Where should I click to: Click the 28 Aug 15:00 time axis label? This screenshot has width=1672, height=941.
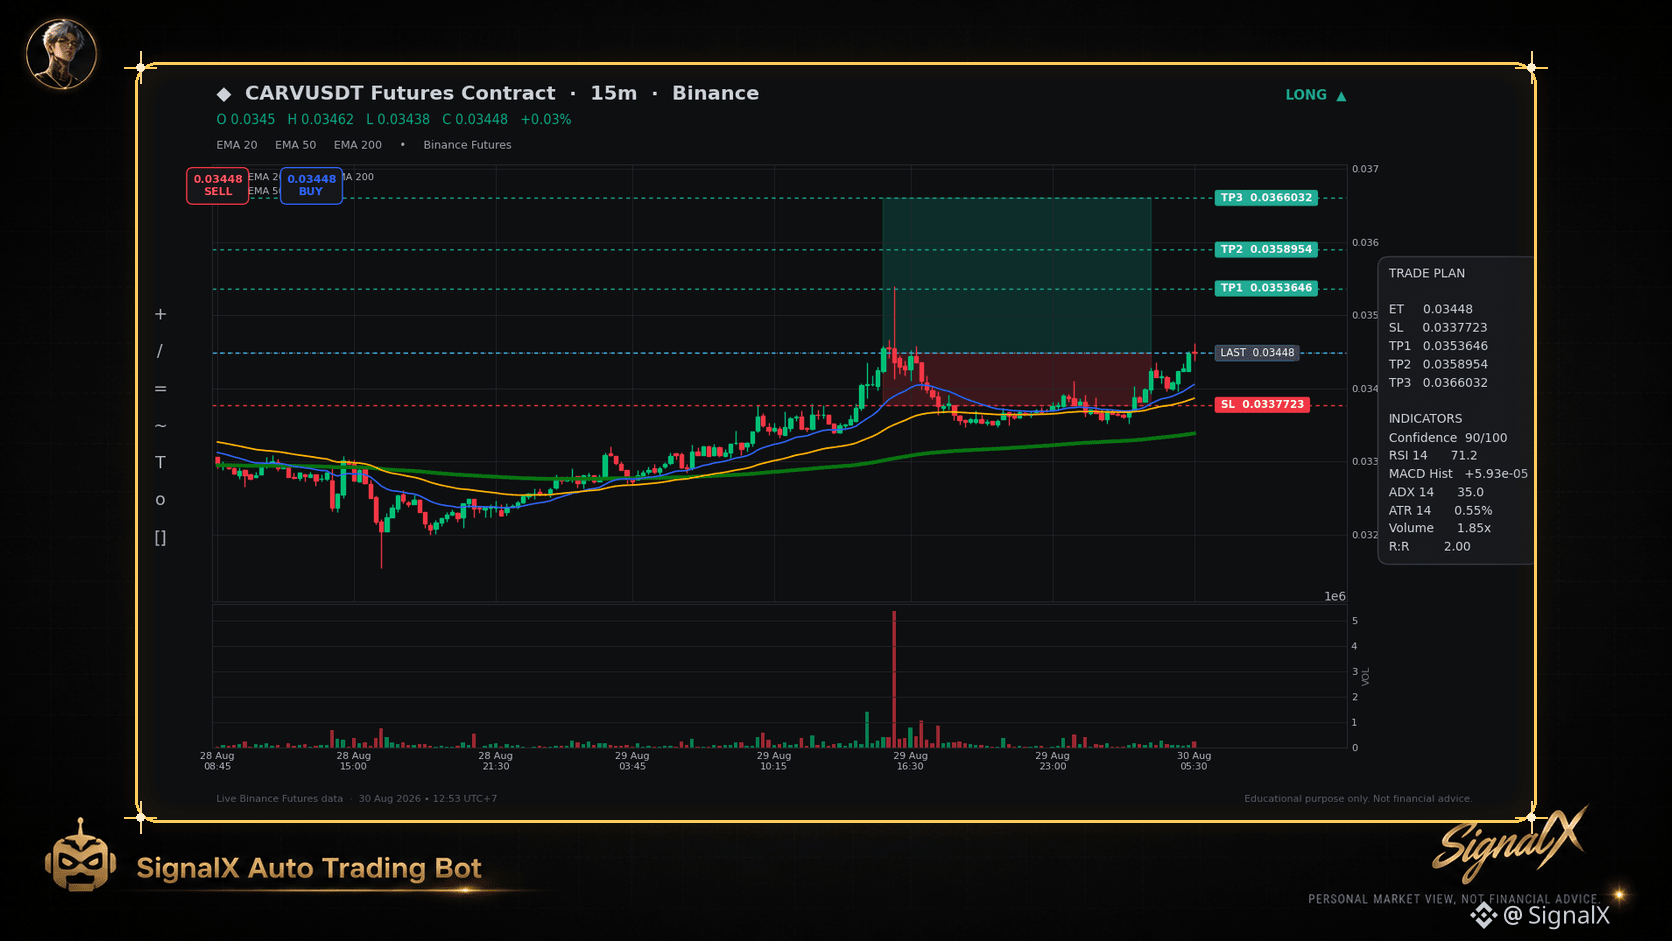[x=353, y=761]
